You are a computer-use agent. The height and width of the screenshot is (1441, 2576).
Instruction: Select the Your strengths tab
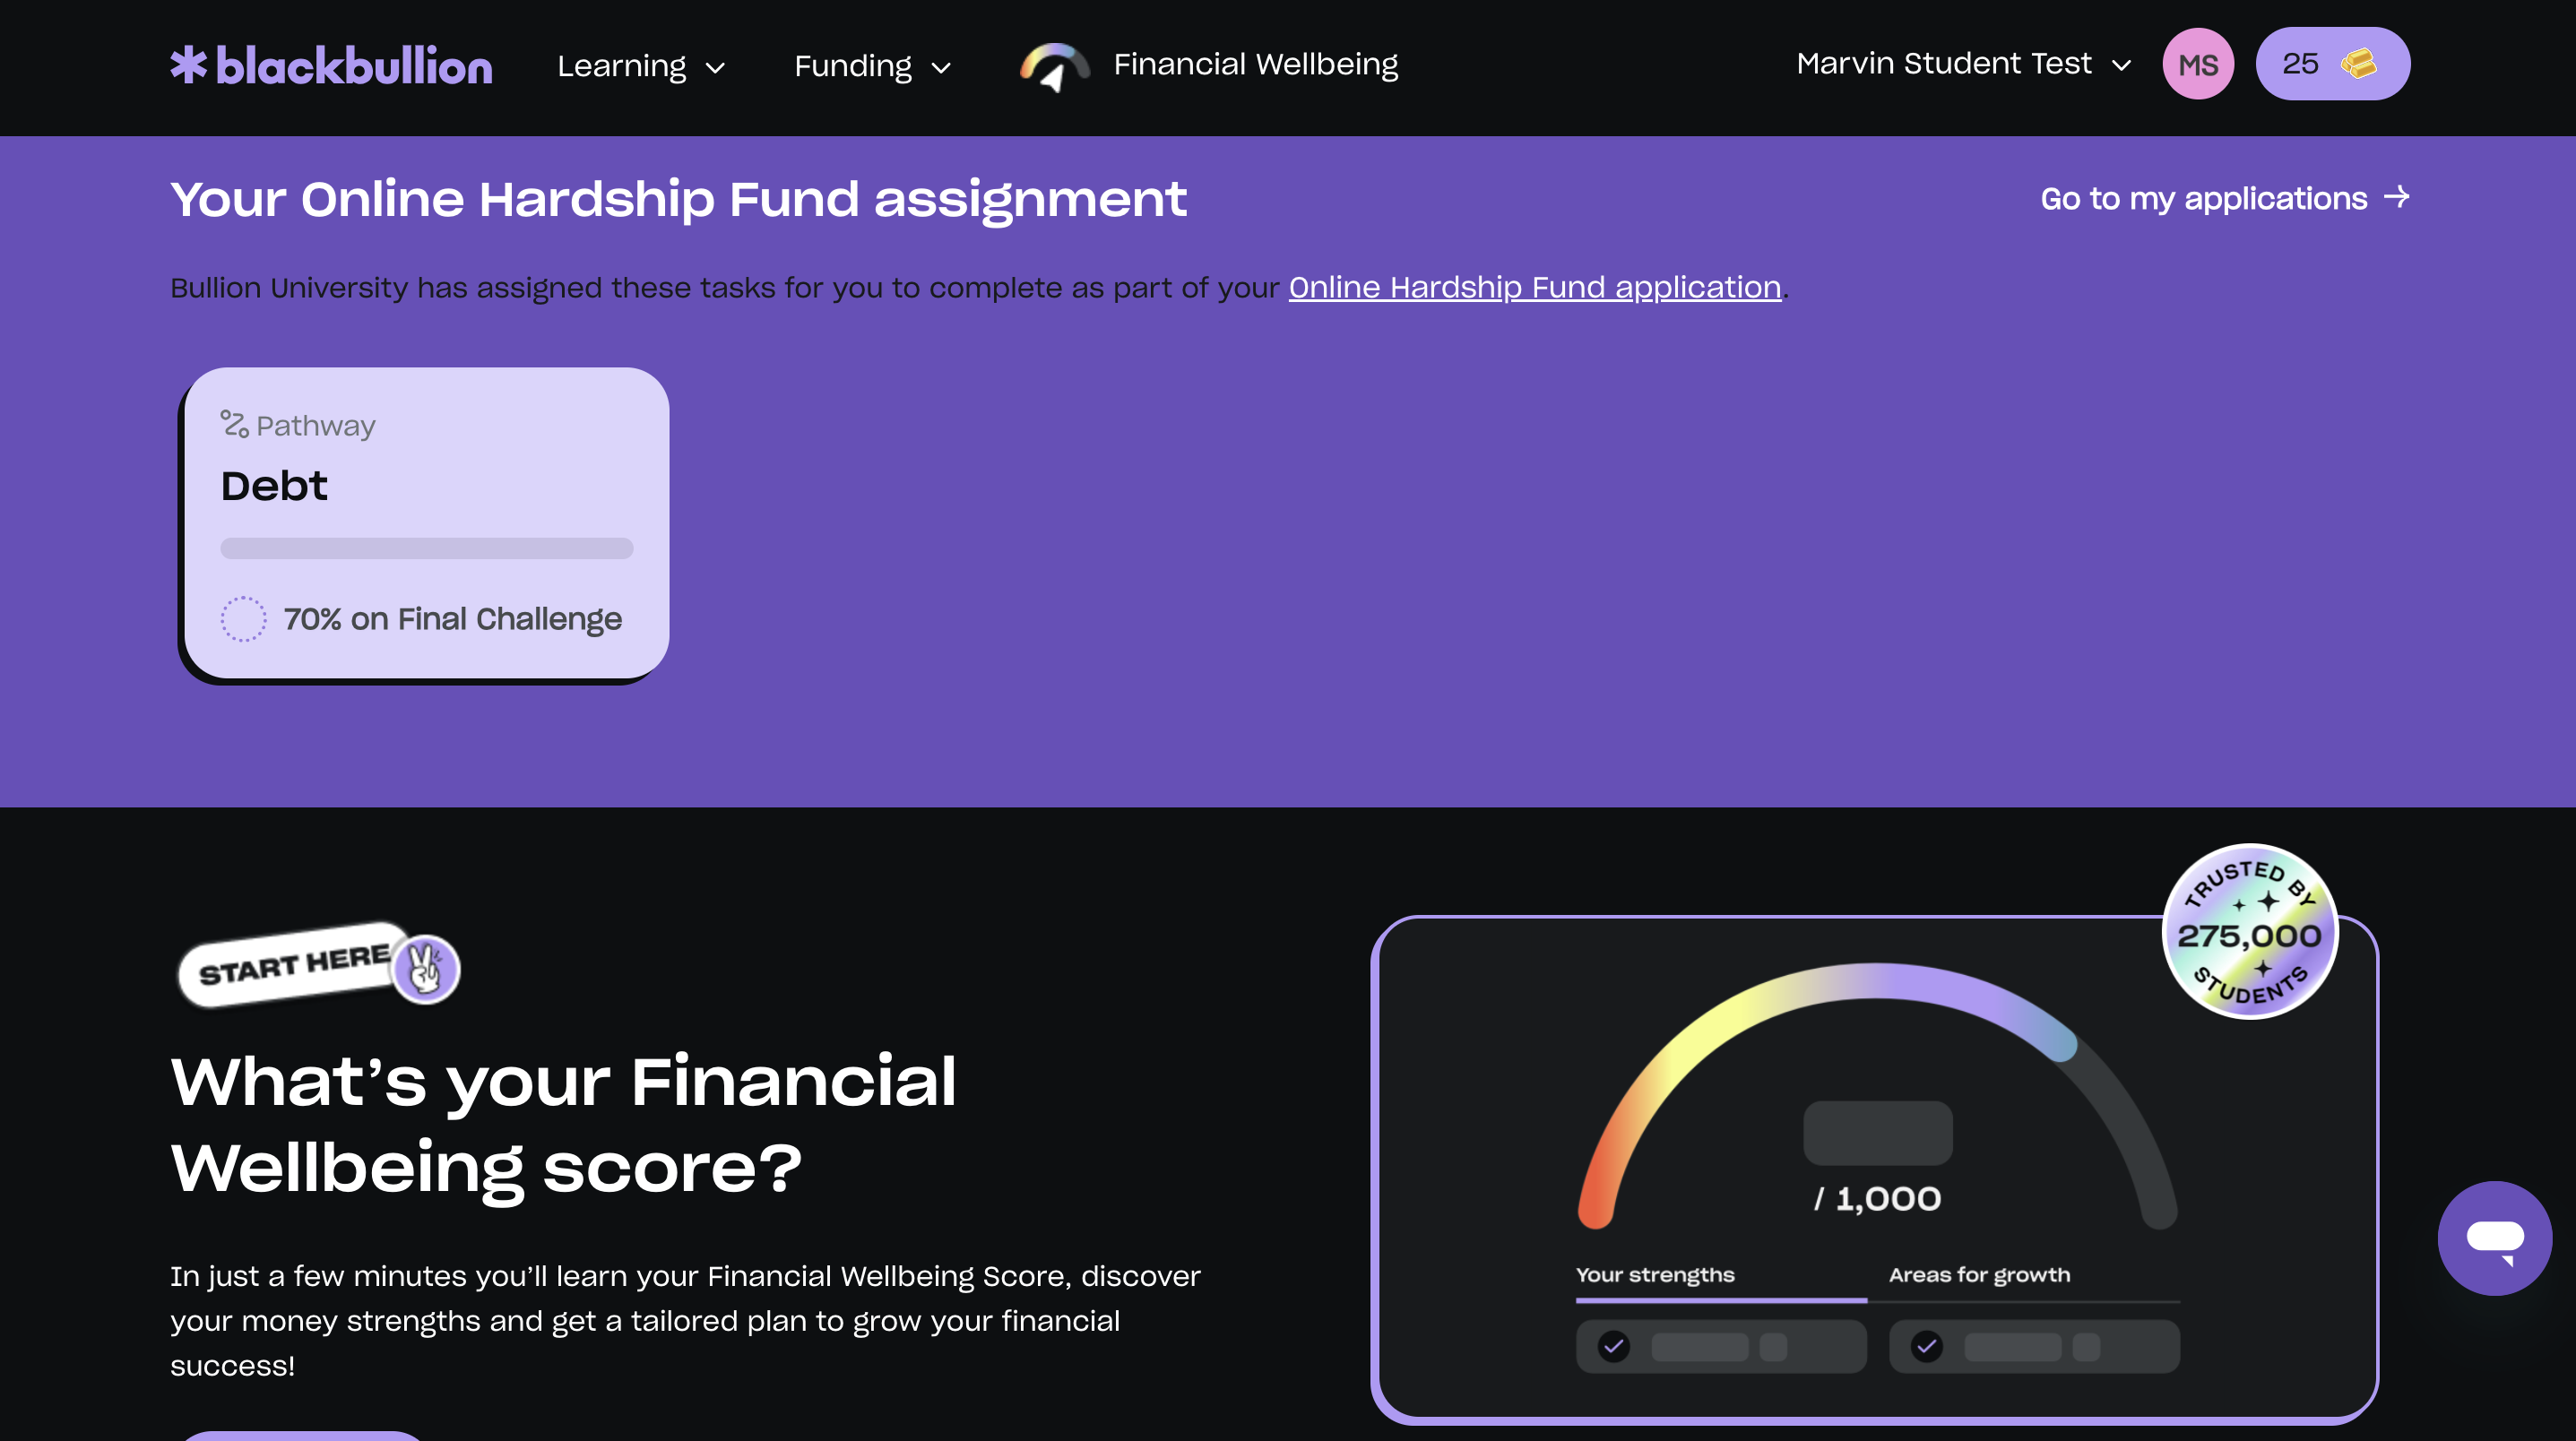[1655, 1275]
